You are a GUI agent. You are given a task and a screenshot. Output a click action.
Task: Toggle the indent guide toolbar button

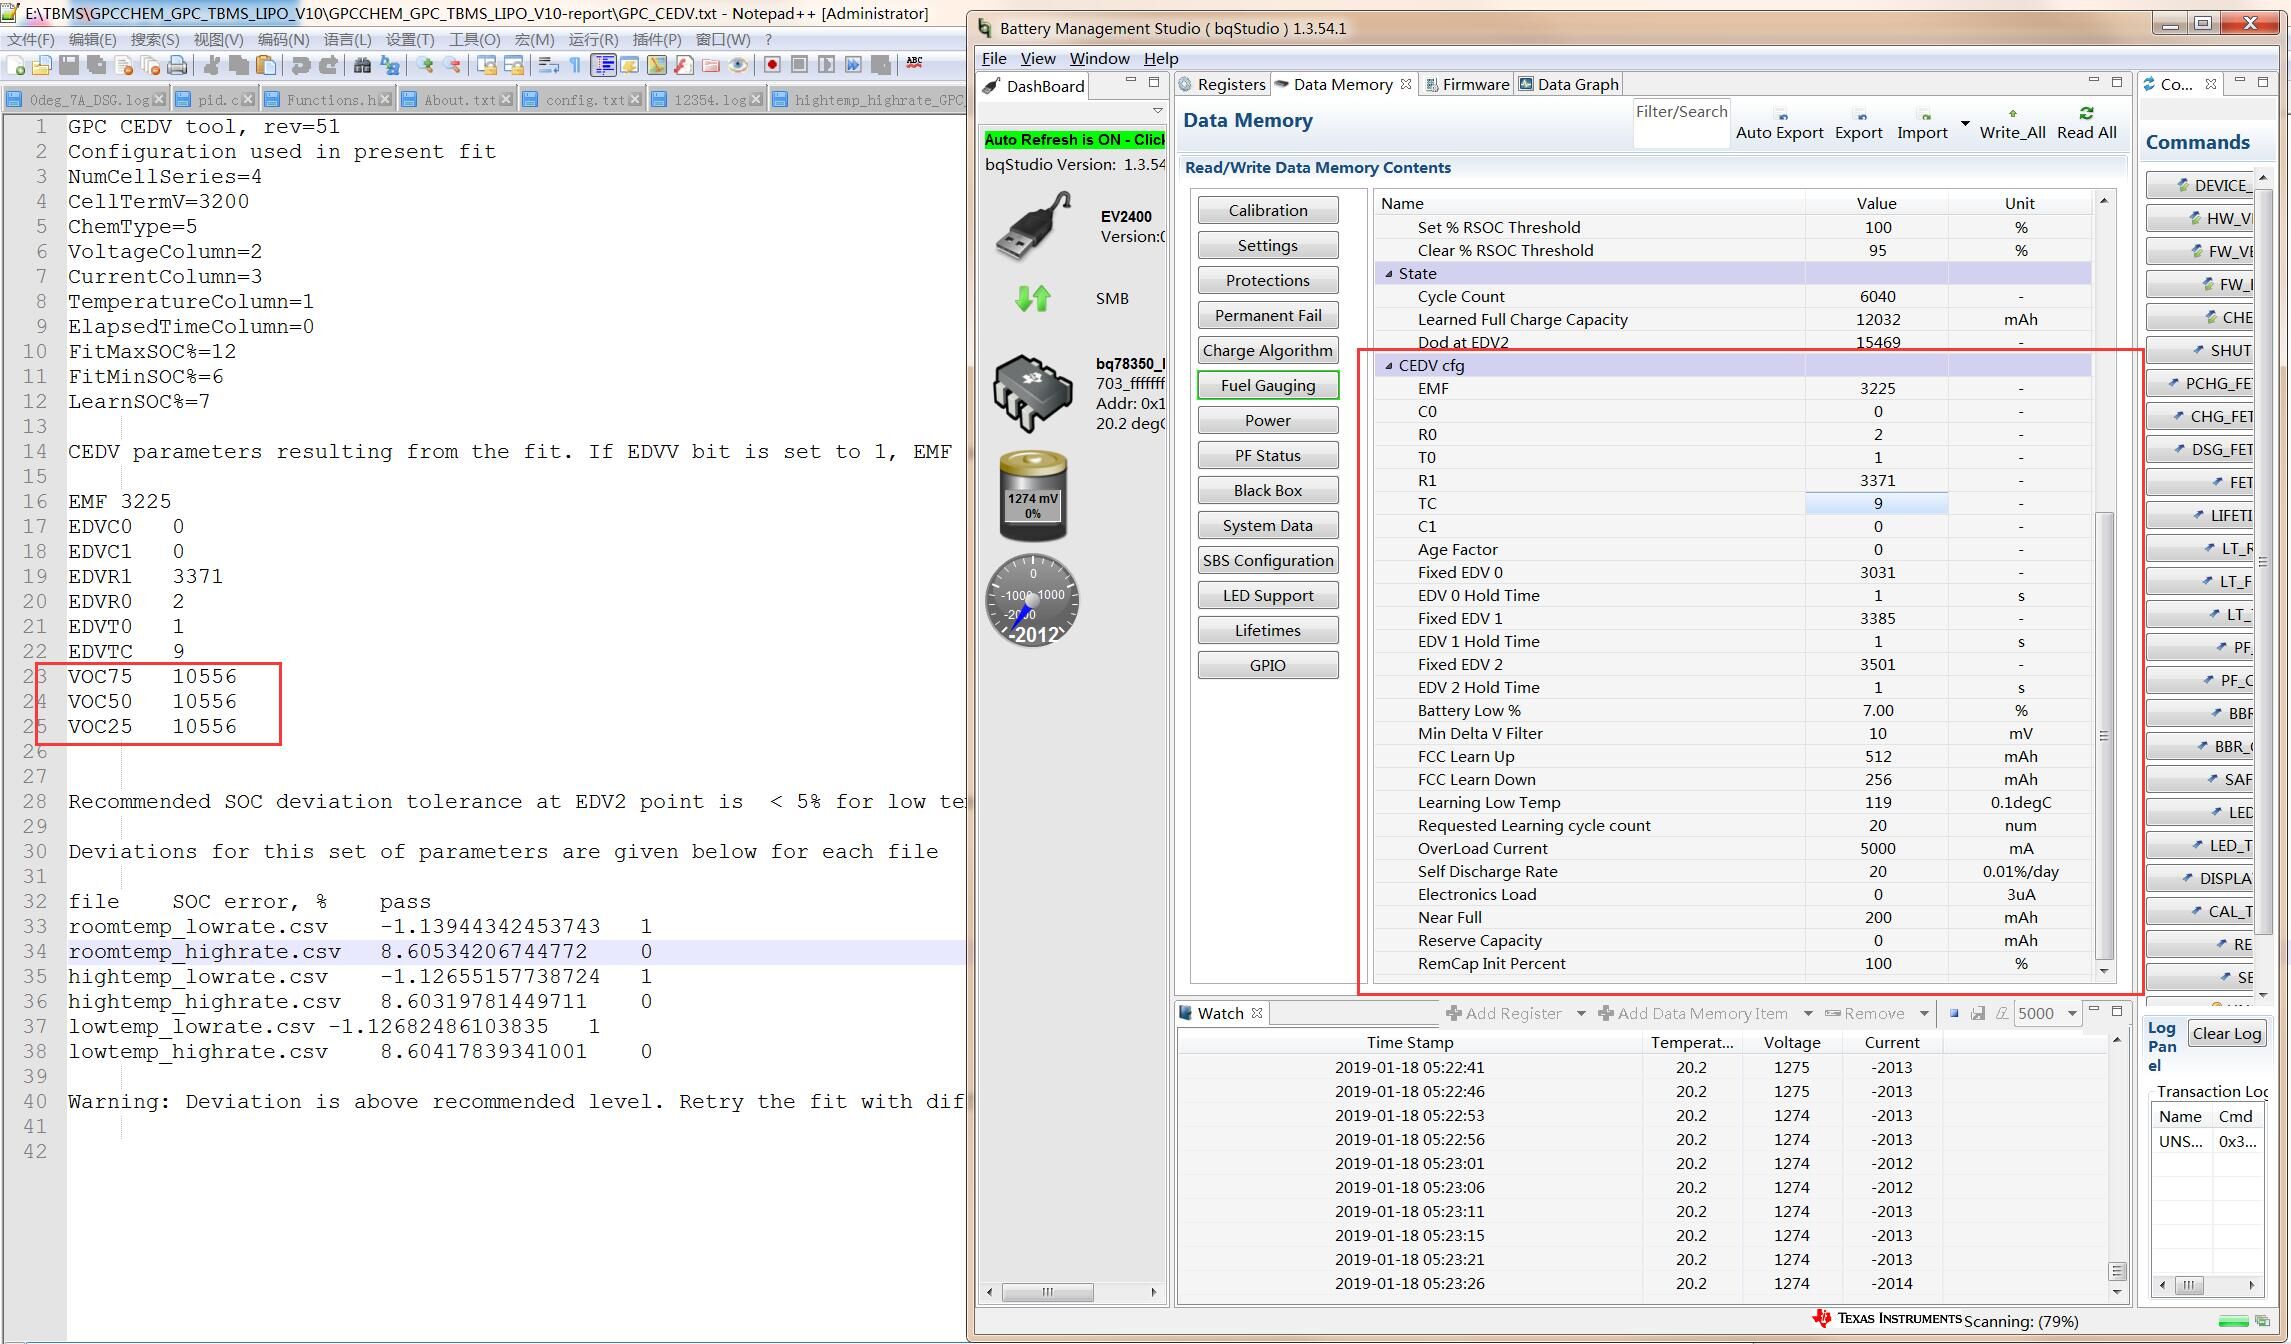tap(603, 66)
